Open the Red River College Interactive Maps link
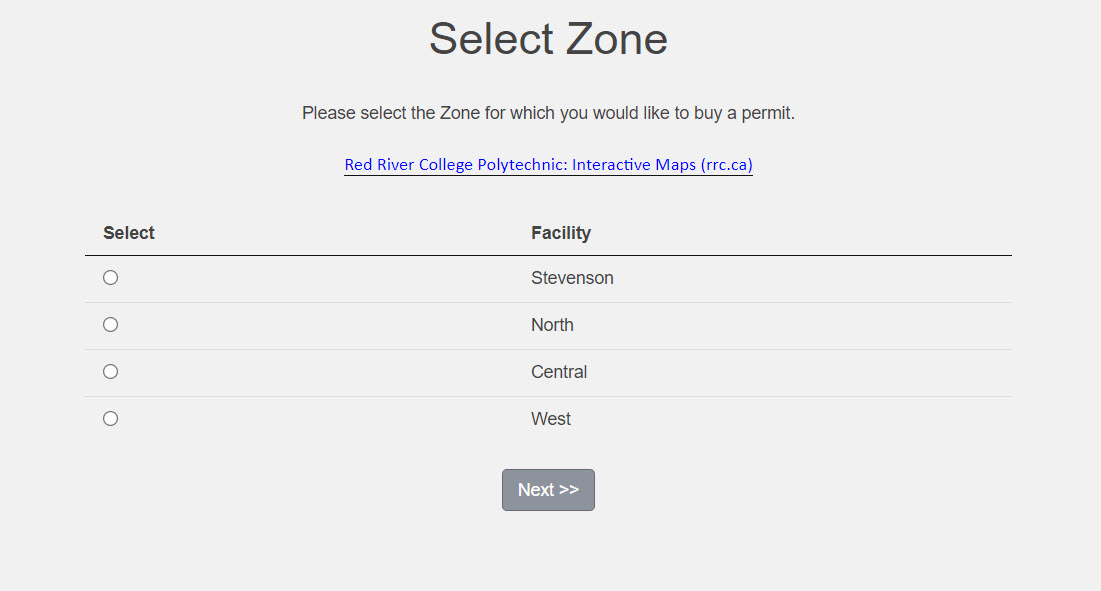The width and height of the screenshot is (1101, 591). click(x=548, y=165)
